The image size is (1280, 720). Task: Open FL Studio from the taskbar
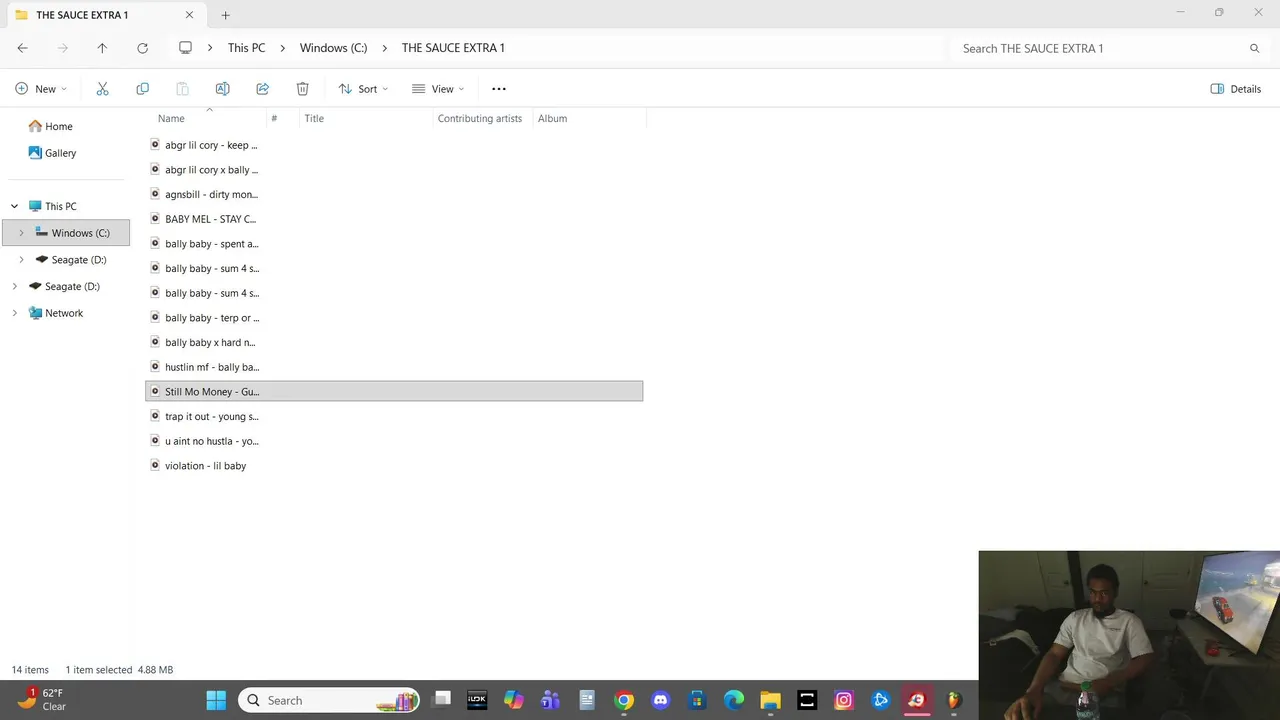[x=954, y=700]
